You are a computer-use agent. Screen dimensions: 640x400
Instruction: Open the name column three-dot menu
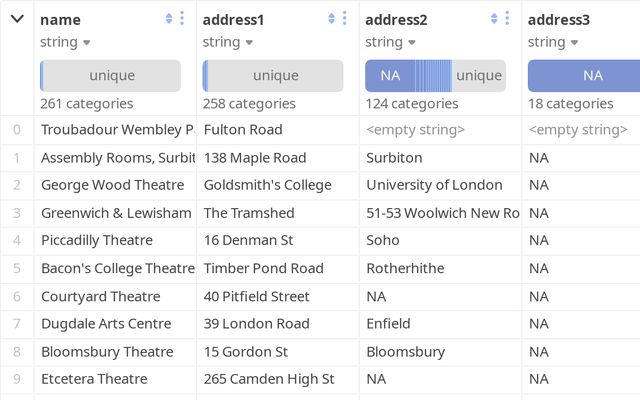click(x=182, y=19)
